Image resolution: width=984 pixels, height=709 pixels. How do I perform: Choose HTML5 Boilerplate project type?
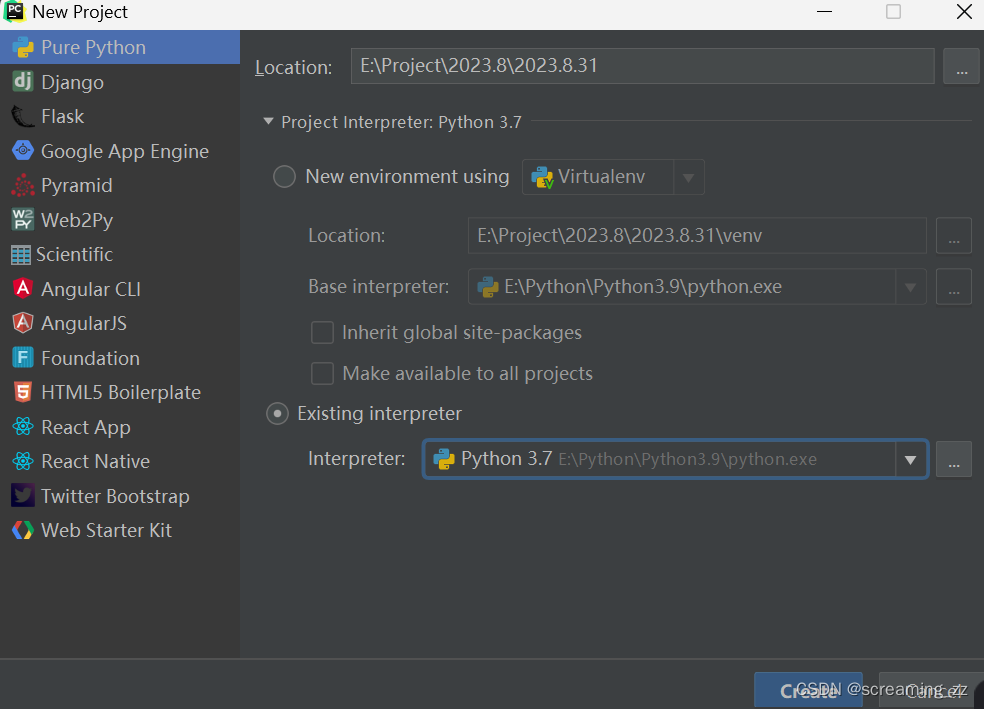point(120,392)
